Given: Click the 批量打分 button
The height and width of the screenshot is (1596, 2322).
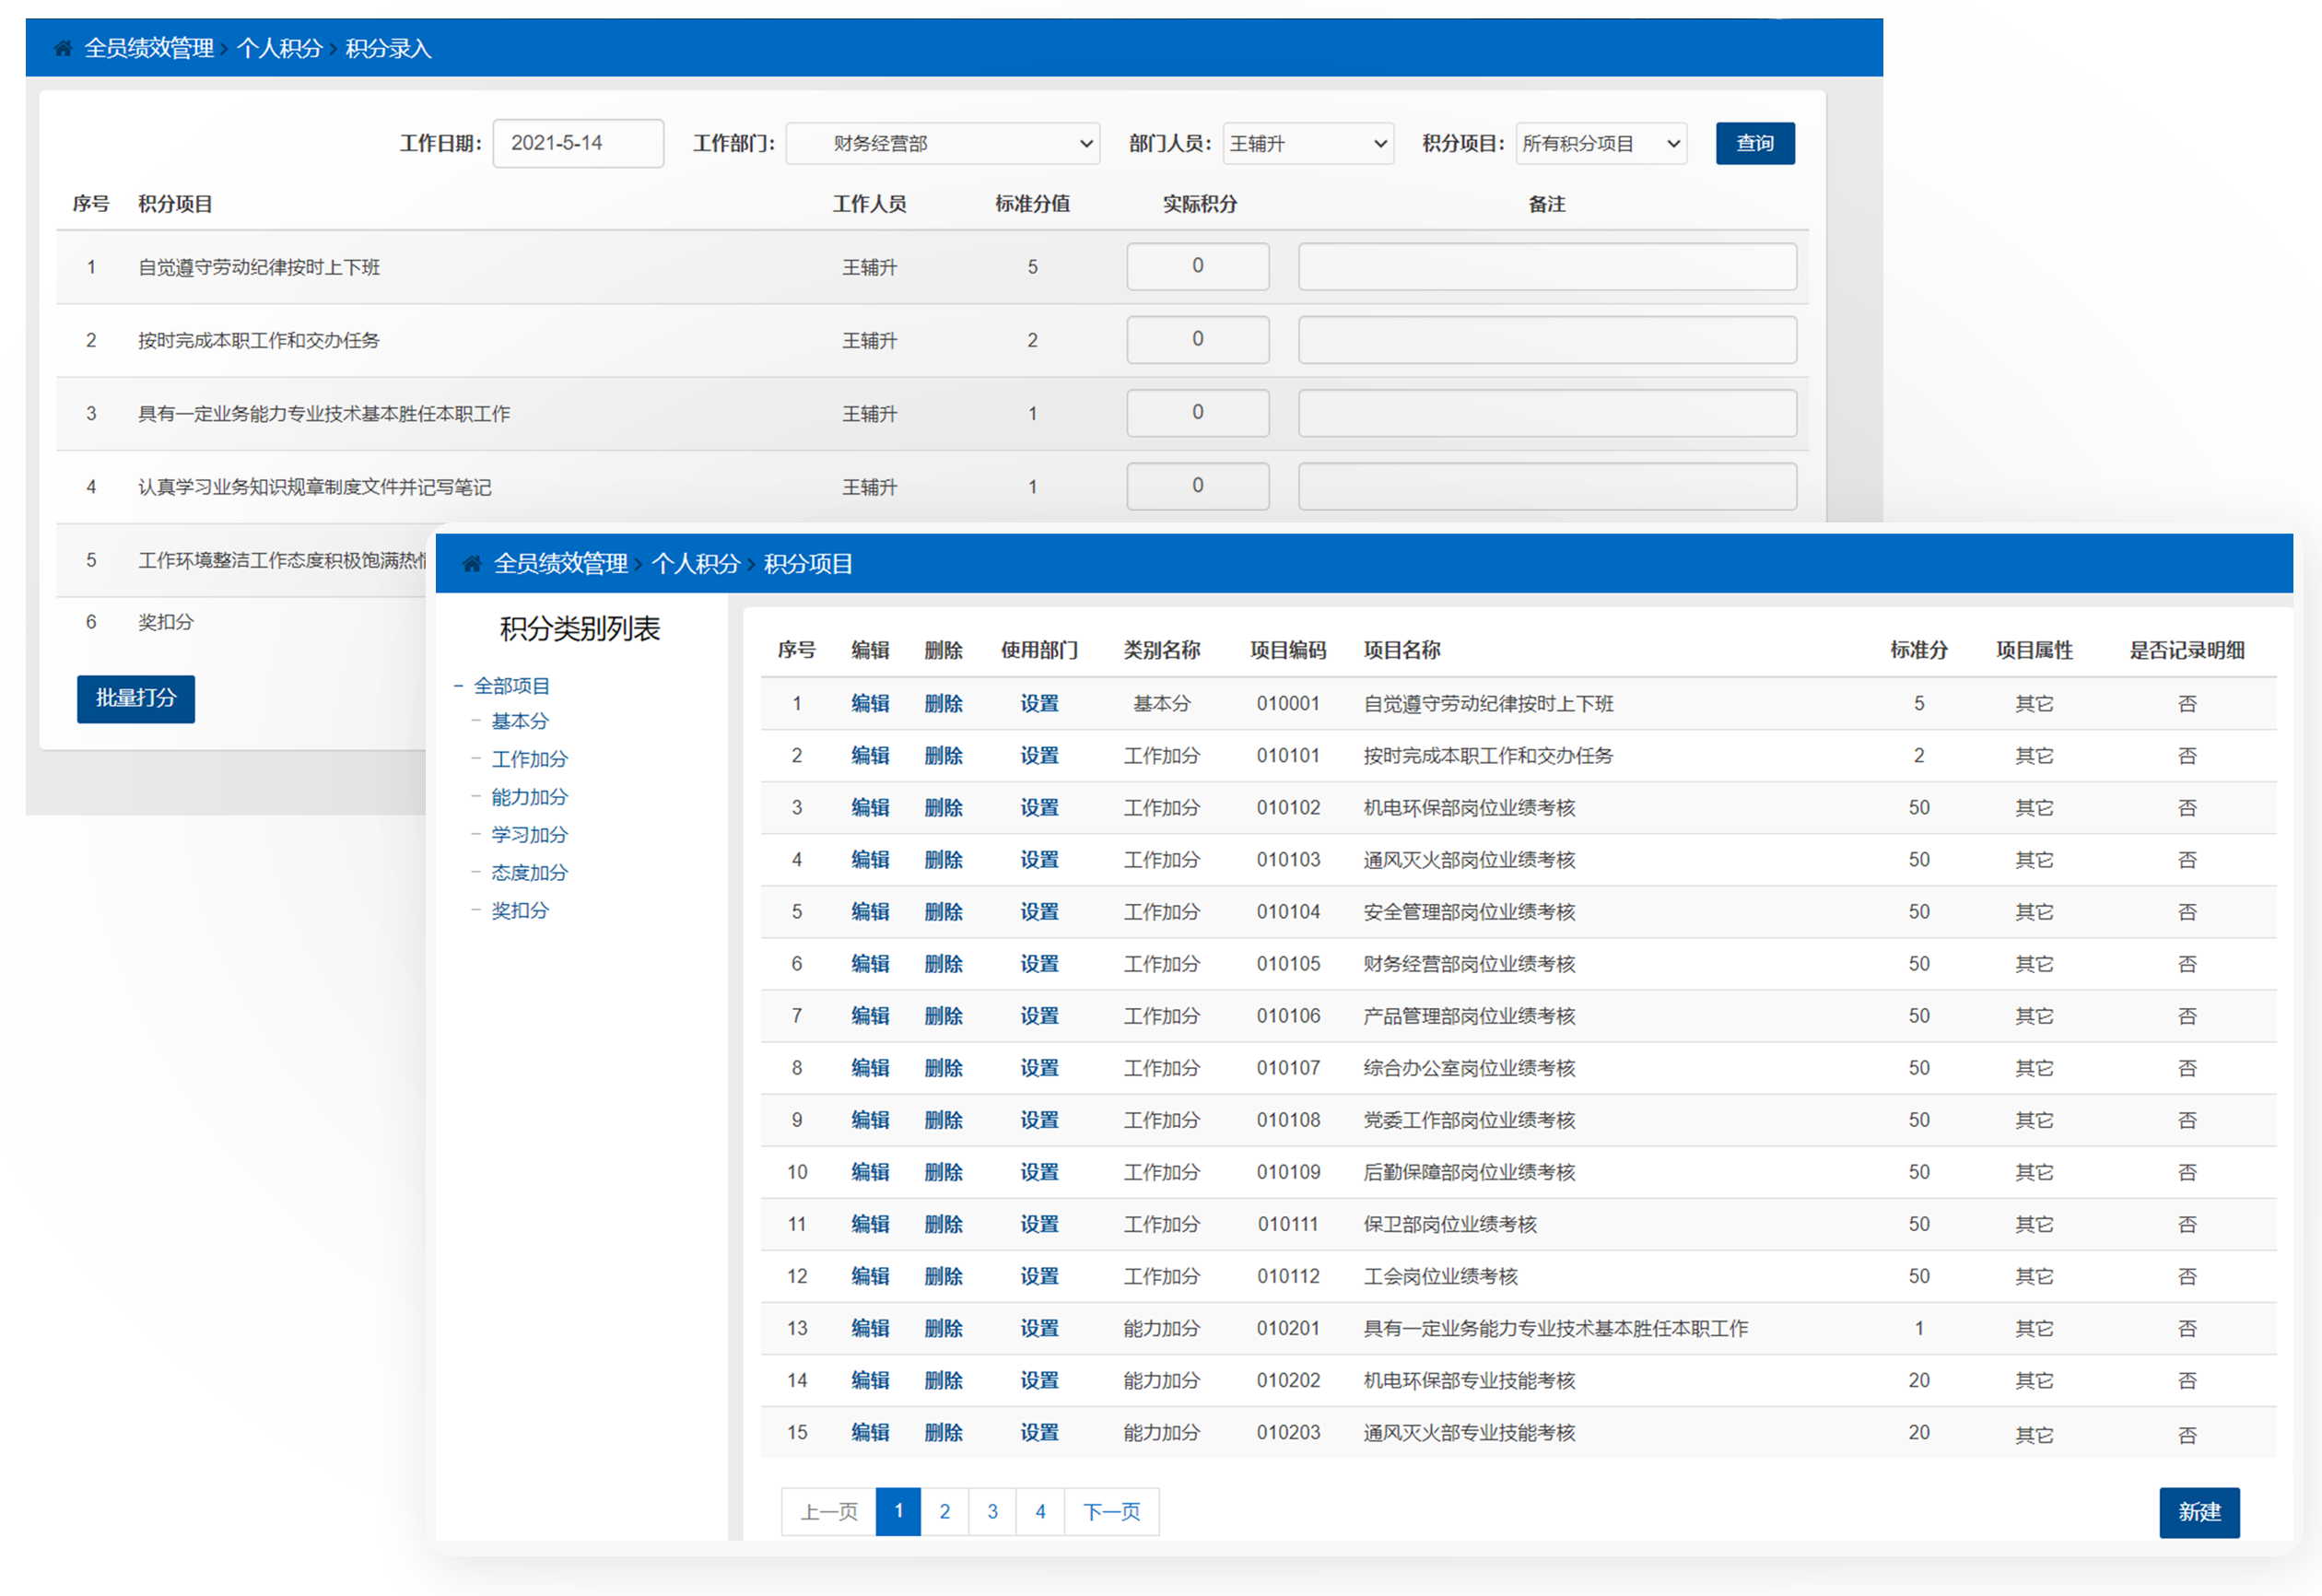Looking at the screenshot, I should (136, 698).
